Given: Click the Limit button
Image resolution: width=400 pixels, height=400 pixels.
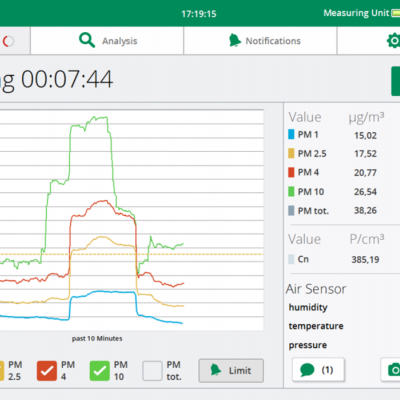Looking at the screenshot, I should [231, 370].
